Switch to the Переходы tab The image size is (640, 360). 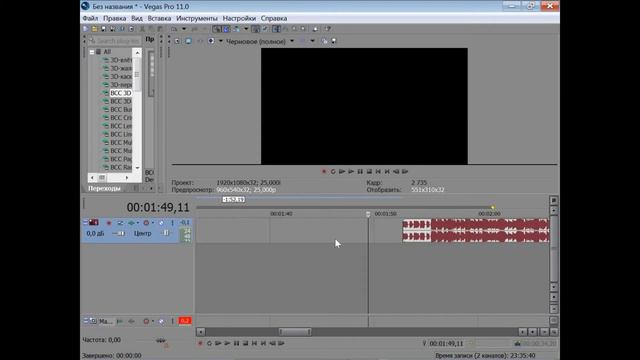coord(104,189)
